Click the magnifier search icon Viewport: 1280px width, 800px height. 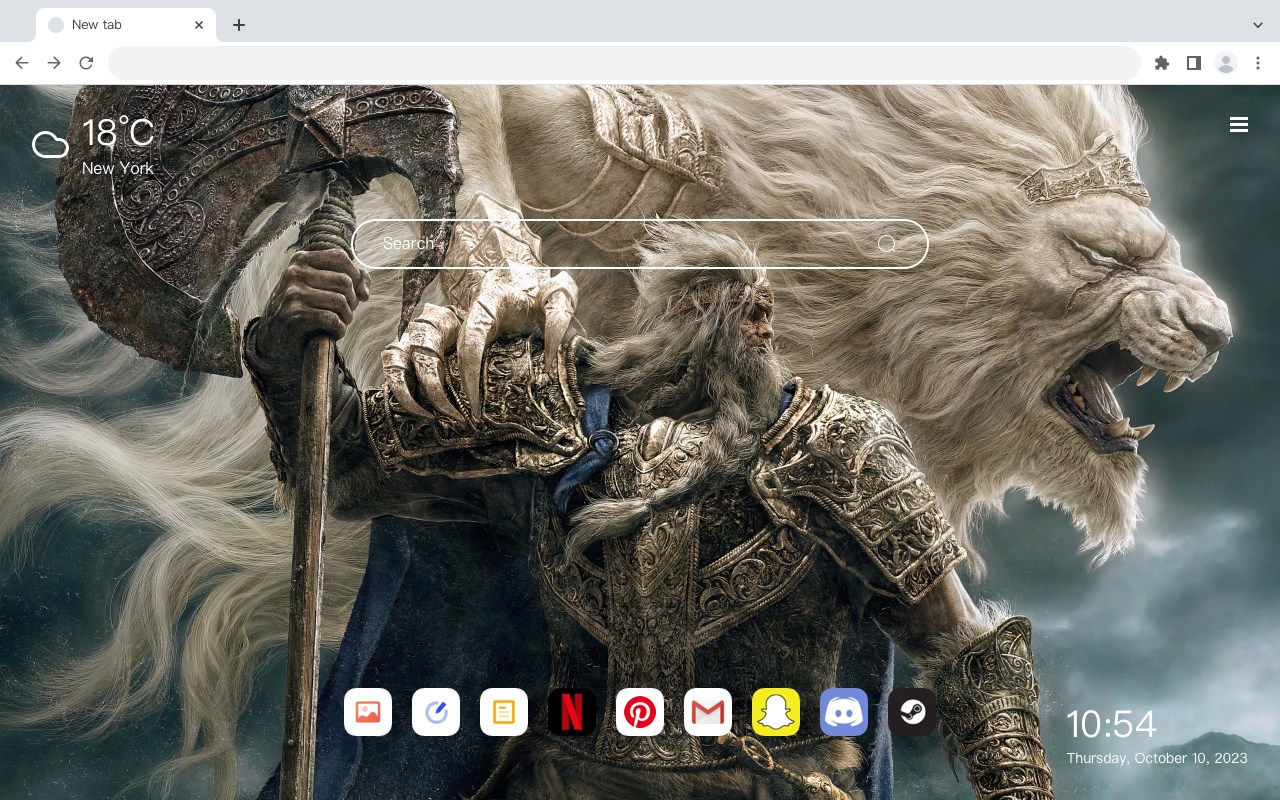tap(887, 244)
